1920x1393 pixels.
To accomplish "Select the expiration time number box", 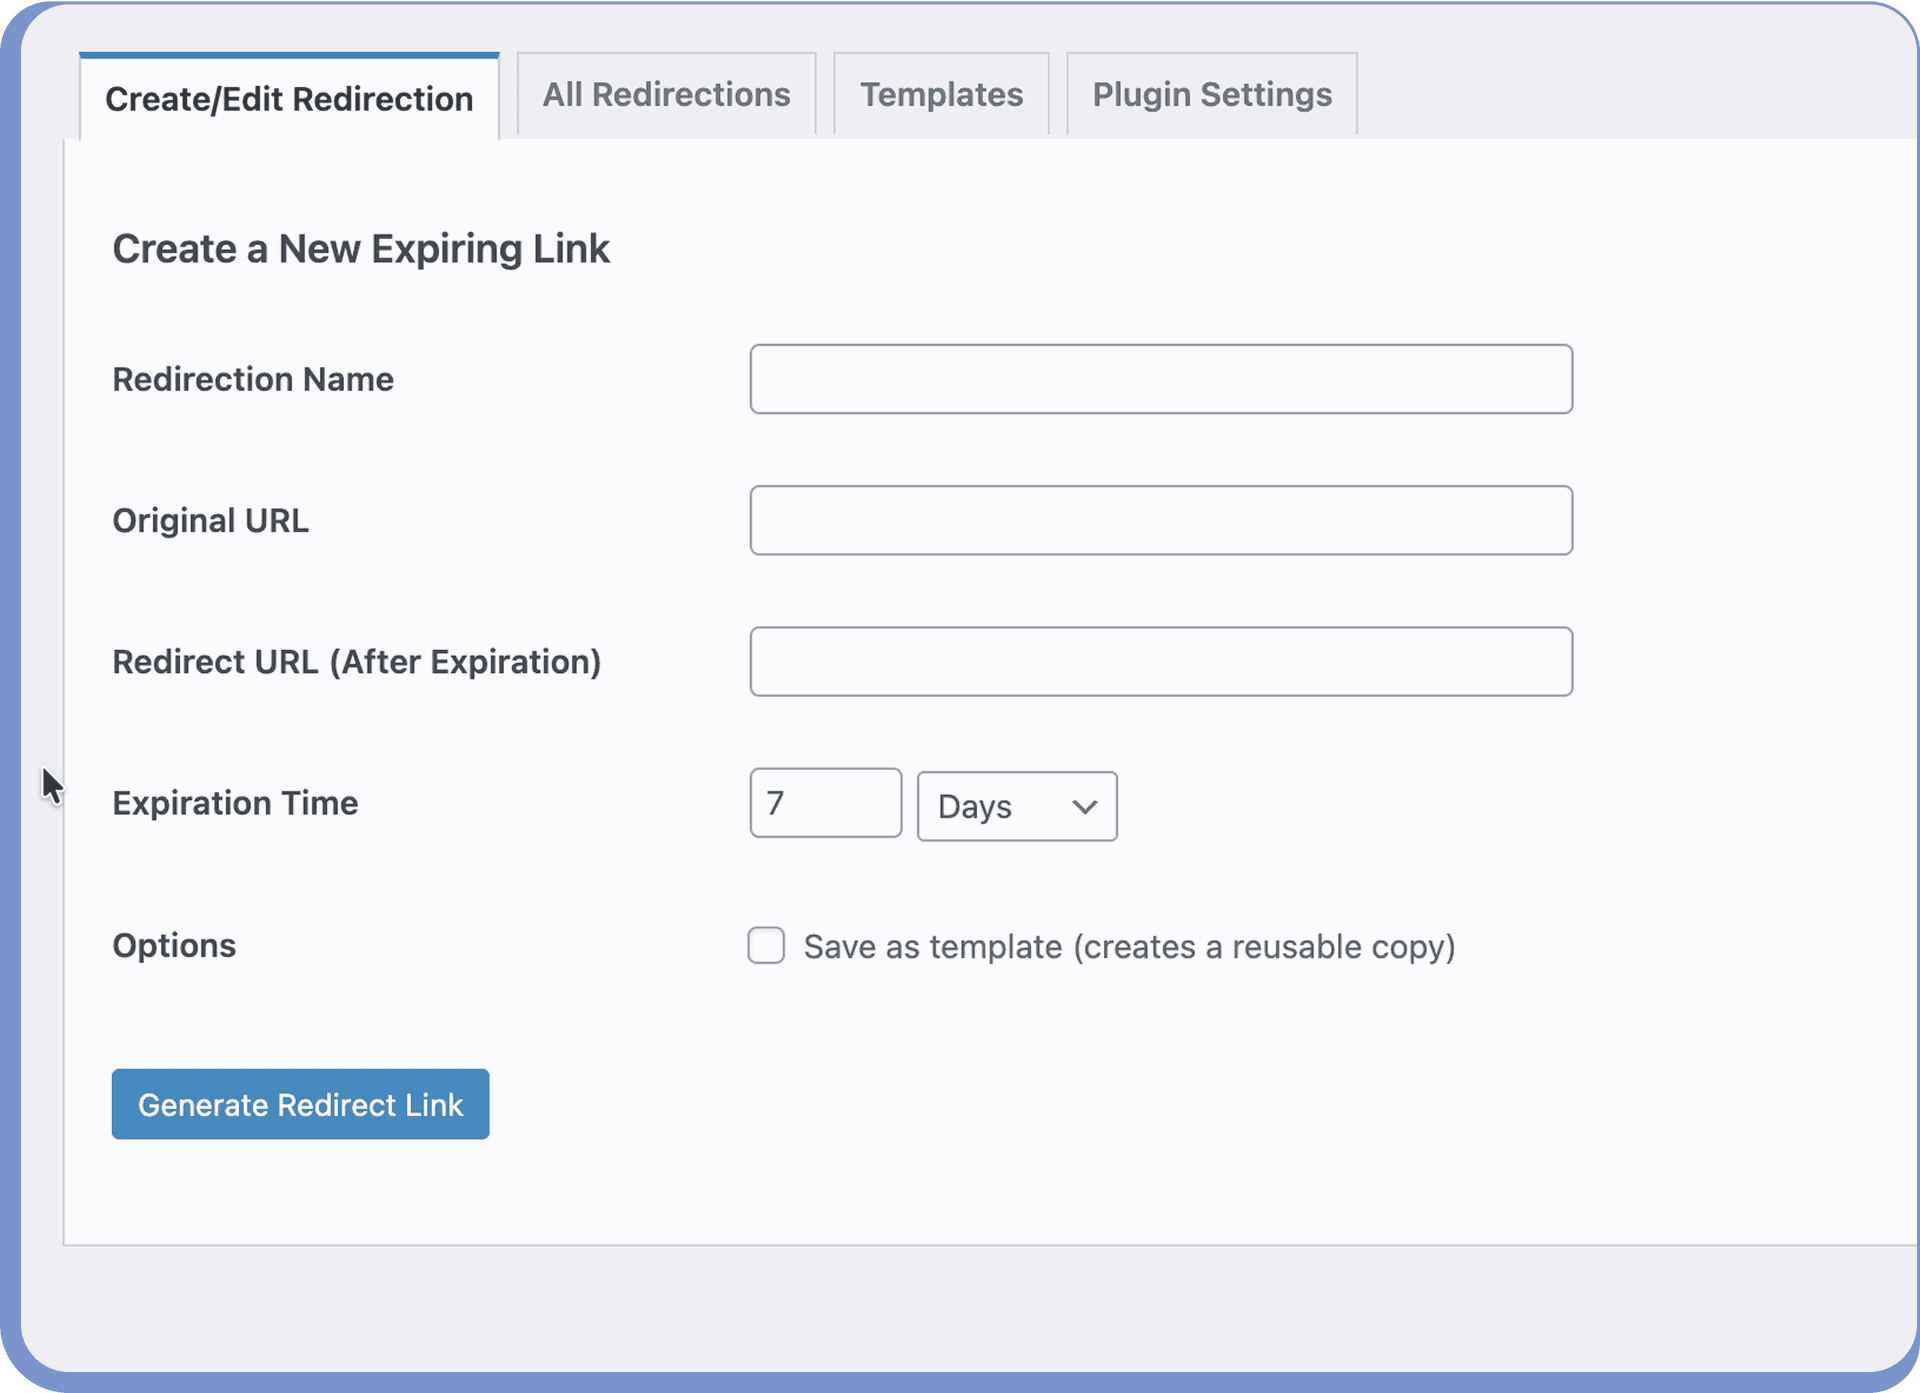I will (x=825, y=802).
